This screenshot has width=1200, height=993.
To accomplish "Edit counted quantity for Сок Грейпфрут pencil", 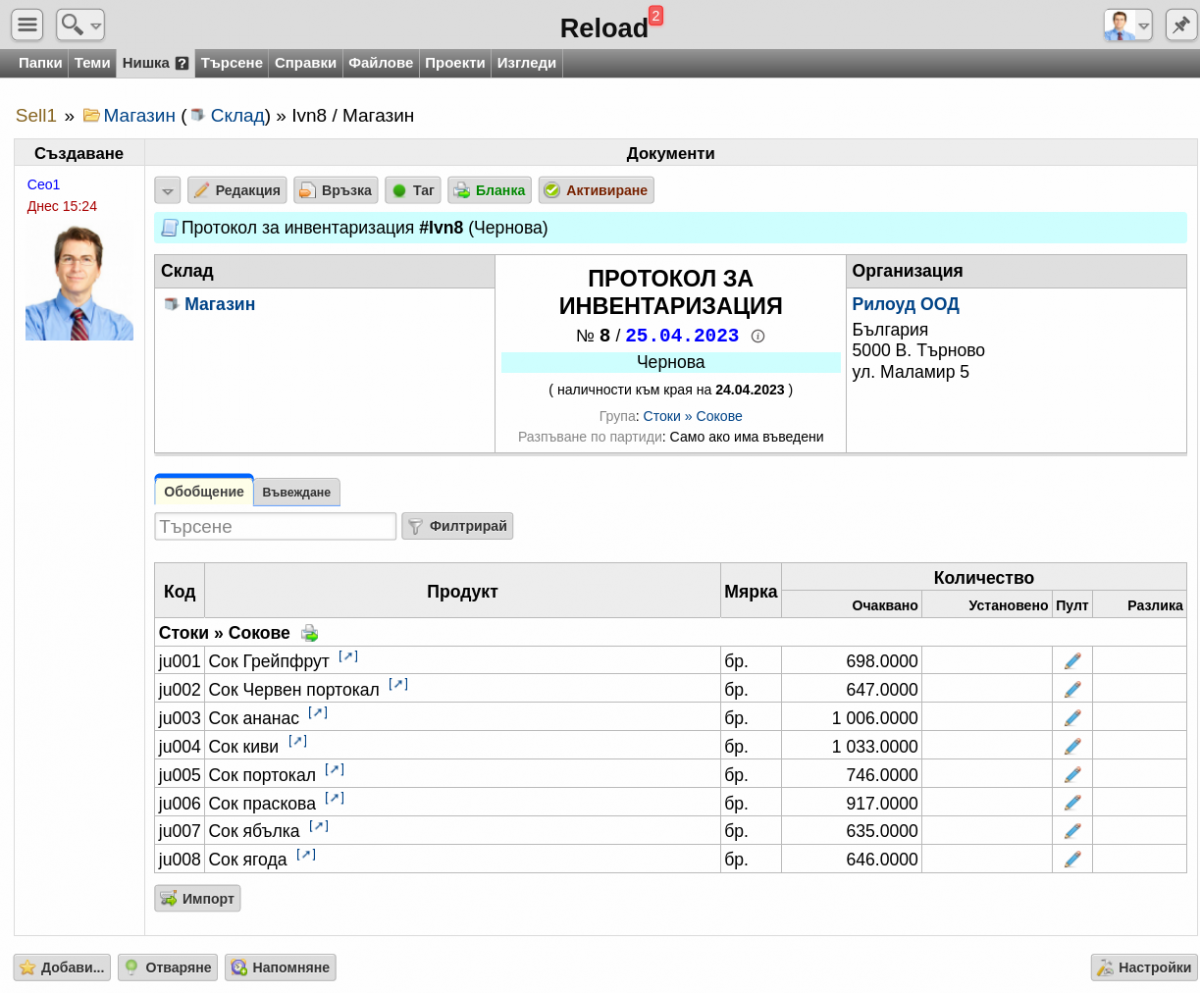I will point(1072,661).
